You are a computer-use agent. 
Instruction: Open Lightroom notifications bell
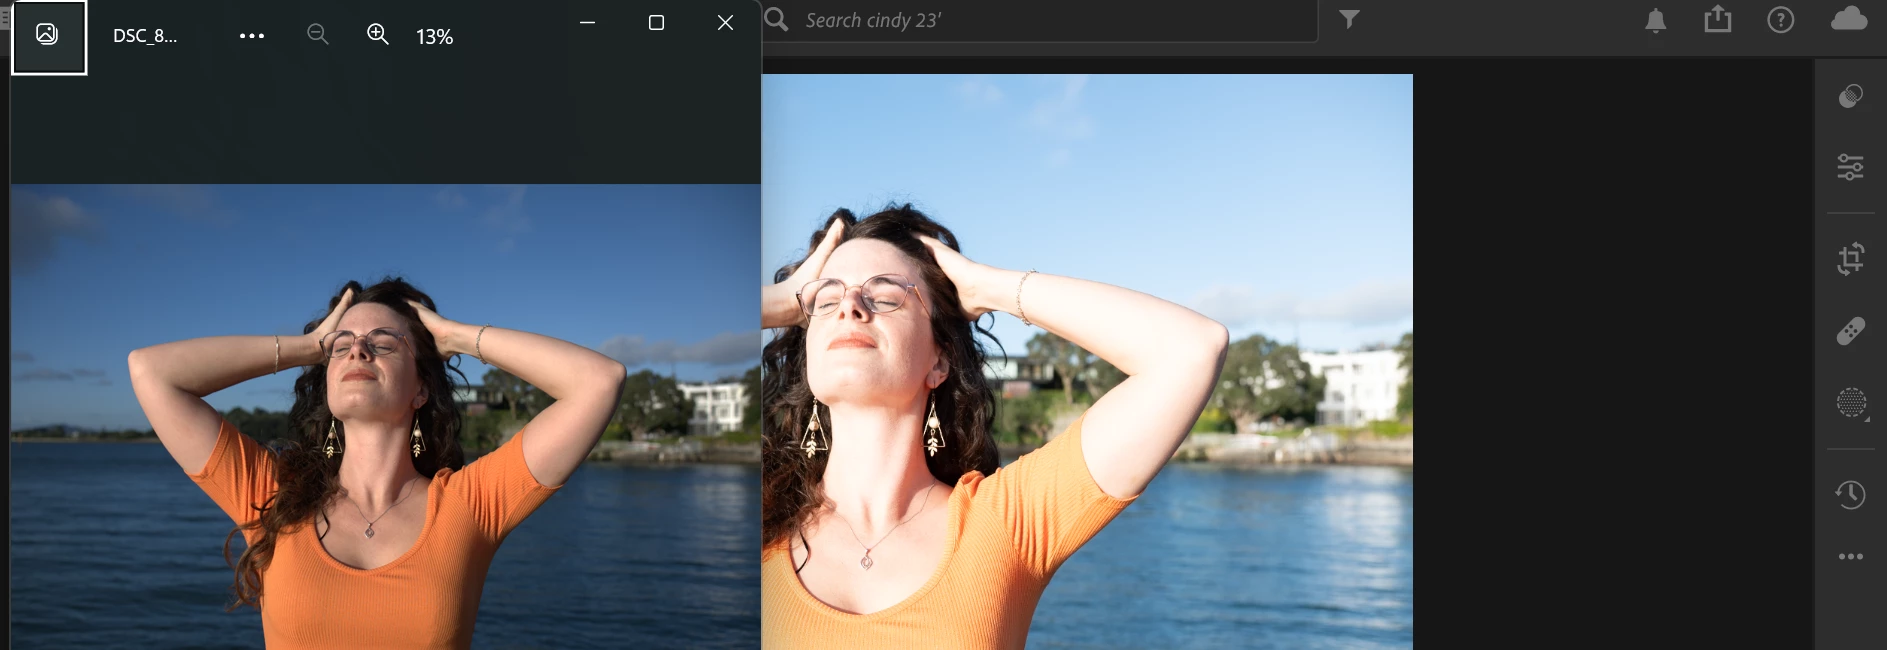pos(1656,20)
